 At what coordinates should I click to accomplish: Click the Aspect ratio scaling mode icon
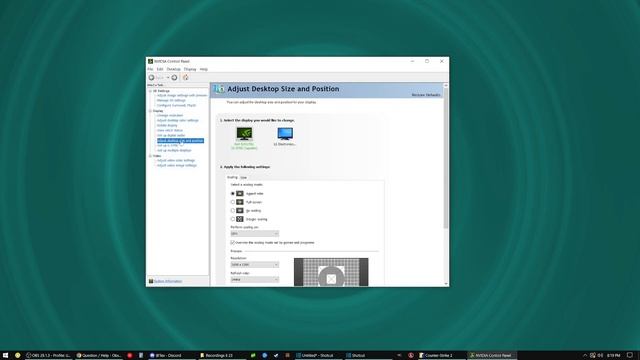240,193
